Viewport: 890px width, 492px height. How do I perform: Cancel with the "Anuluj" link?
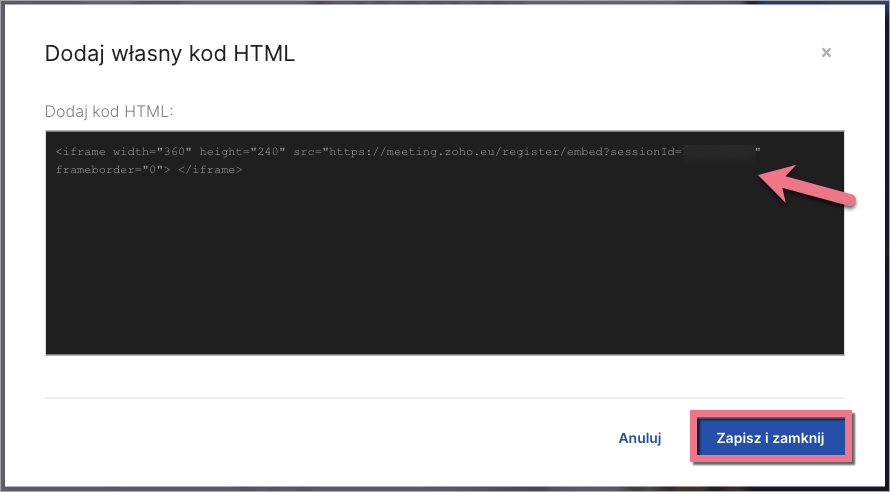point(640,438)
